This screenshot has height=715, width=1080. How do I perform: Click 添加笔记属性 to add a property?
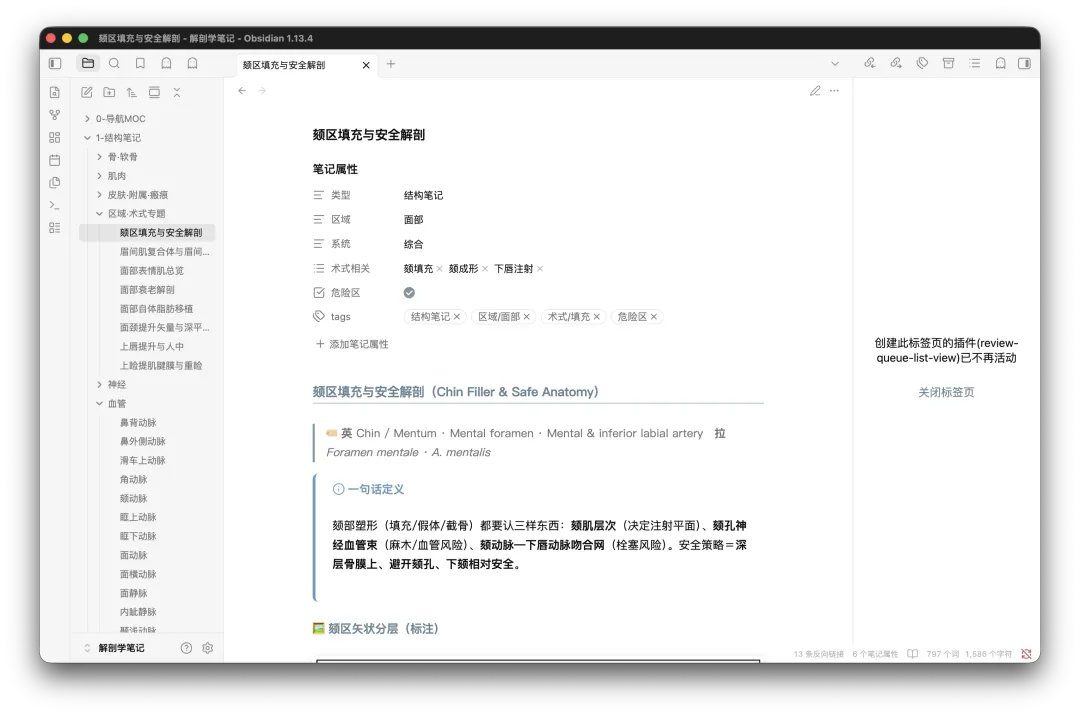tap(352, 344)
